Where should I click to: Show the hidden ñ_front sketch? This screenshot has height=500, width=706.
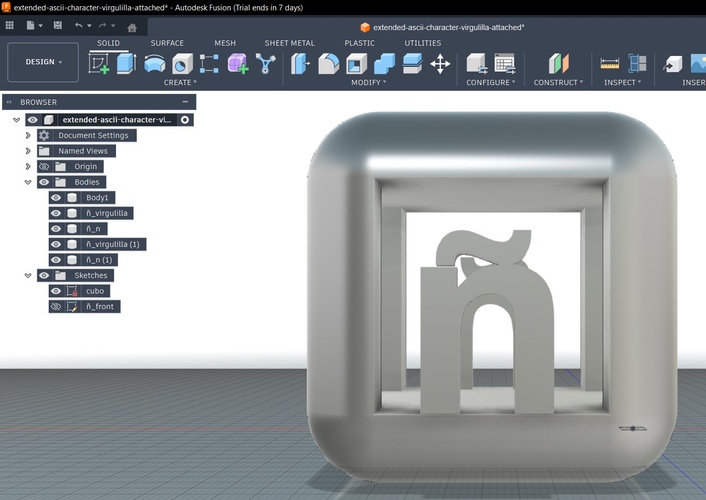55,306
